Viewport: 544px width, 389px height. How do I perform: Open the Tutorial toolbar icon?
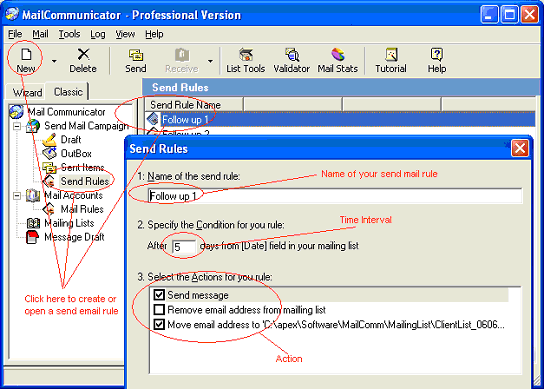(x=391, y=55)
